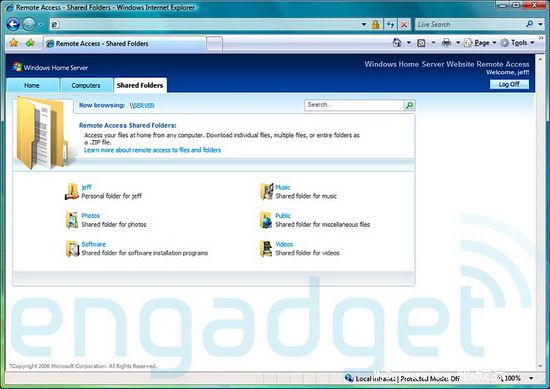Click the Internet Explorer title bar icon
Image resolution: width=550 pixels, height=389 pixels.
click(10, 7)
